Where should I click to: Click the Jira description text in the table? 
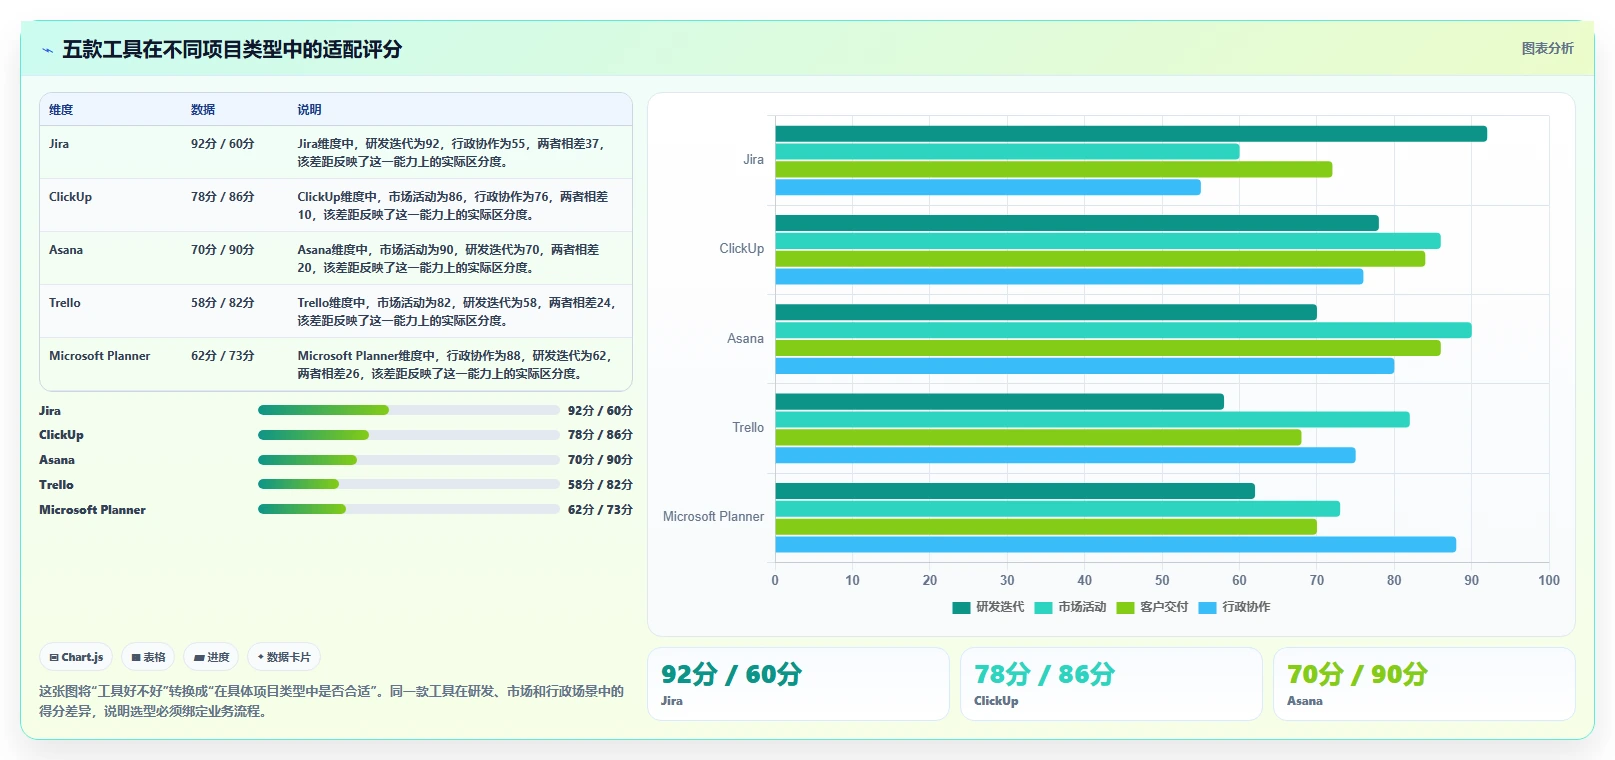pyautogui.click(x=453, y=153)
